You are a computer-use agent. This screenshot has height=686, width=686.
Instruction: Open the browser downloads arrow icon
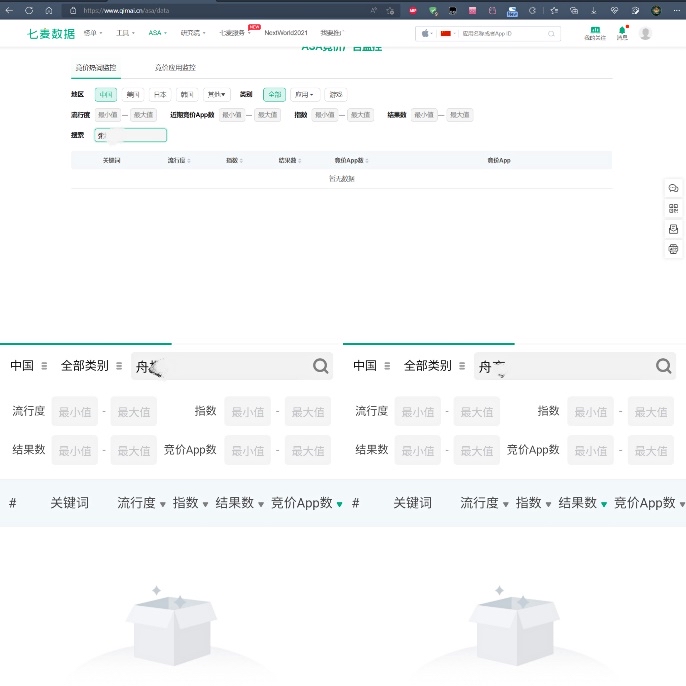click(594, 10)
